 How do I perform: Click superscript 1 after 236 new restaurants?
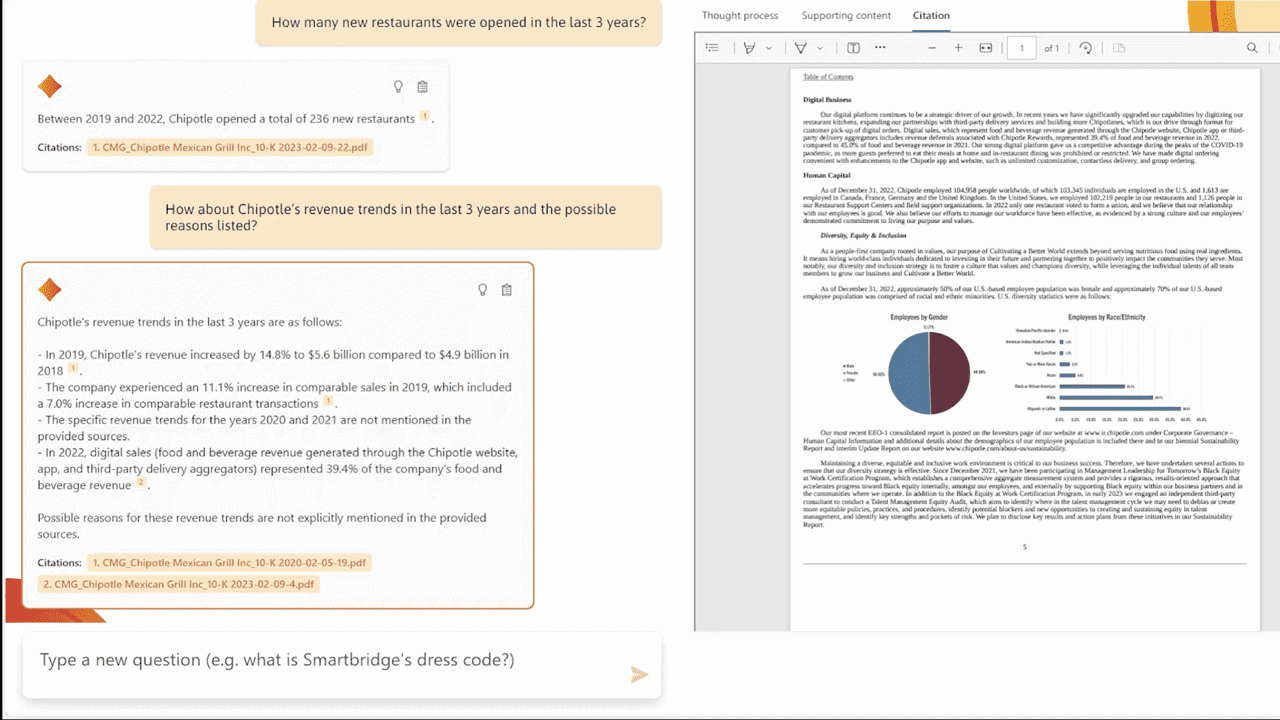click(424, 116)
